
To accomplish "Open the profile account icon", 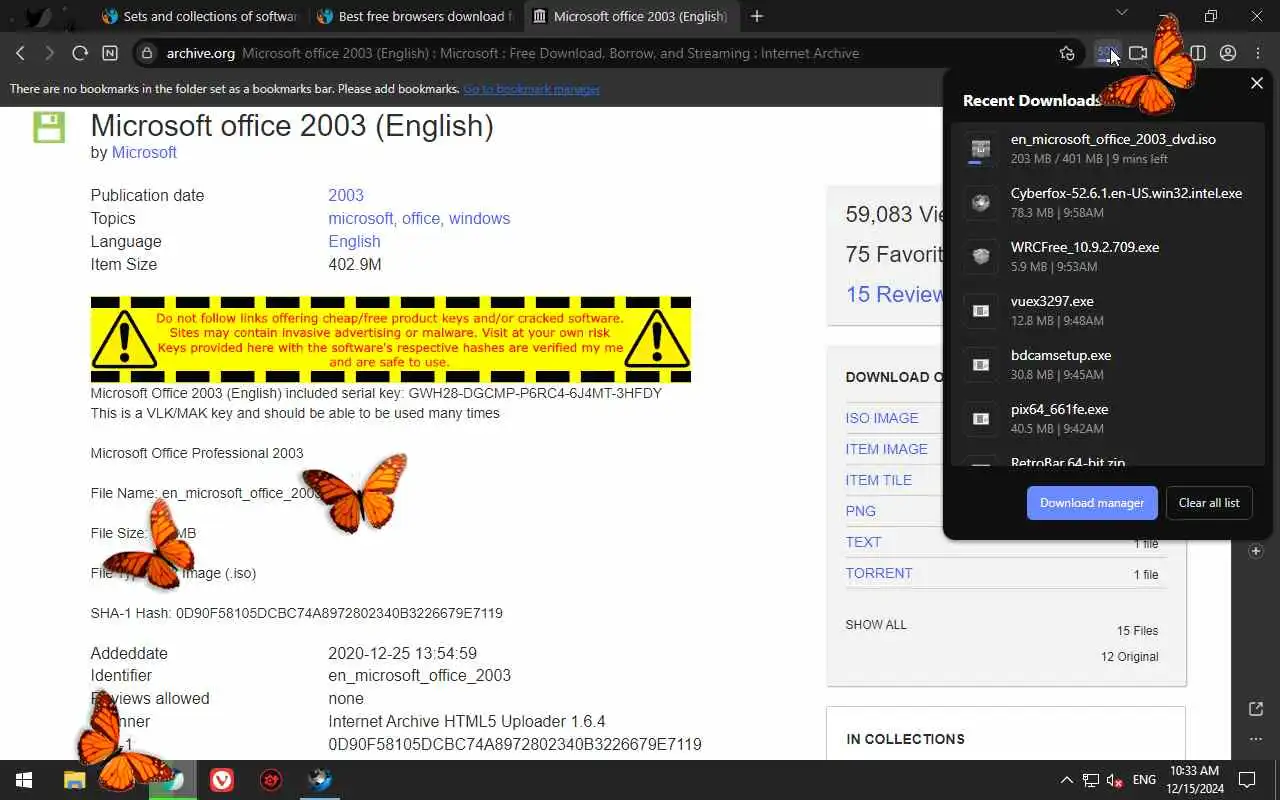I will [x=1228, y=53].
